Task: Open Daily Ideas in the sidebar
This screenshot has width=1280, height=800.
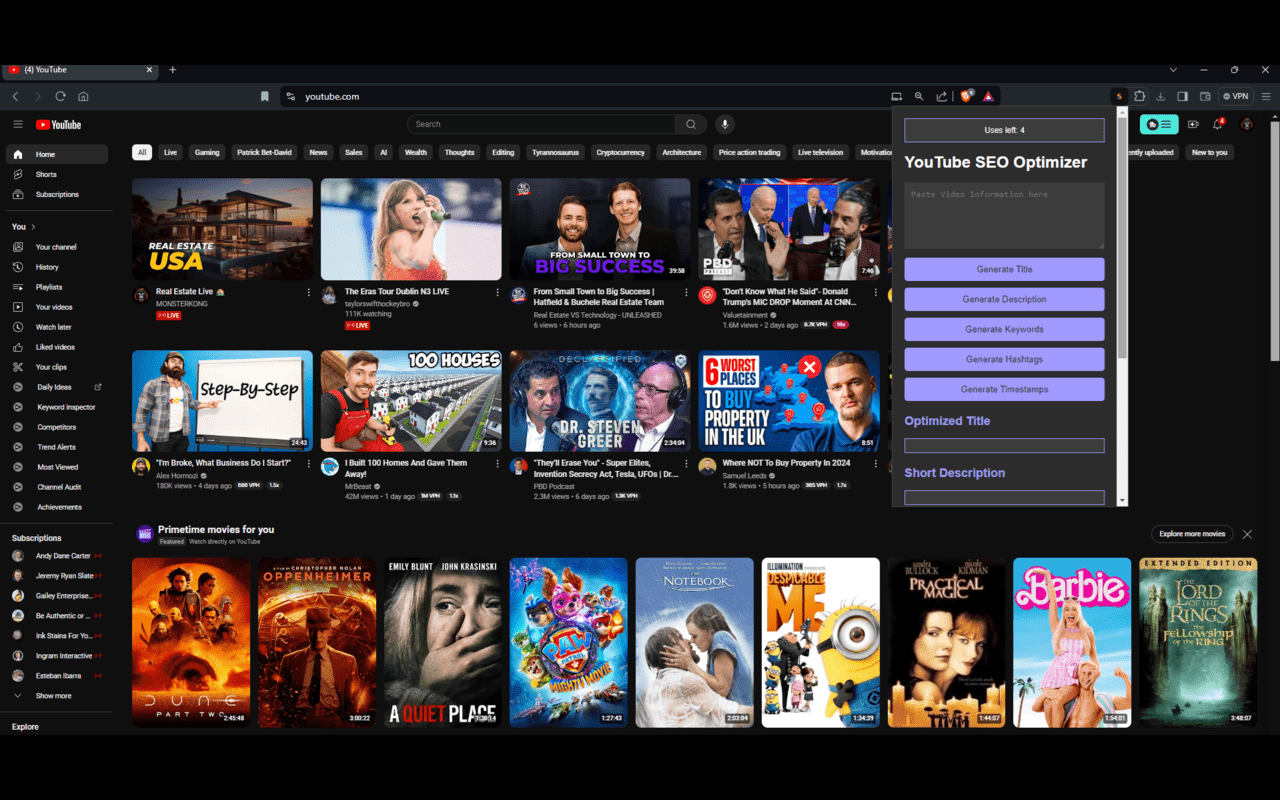Action: click(x=57, y=387)
